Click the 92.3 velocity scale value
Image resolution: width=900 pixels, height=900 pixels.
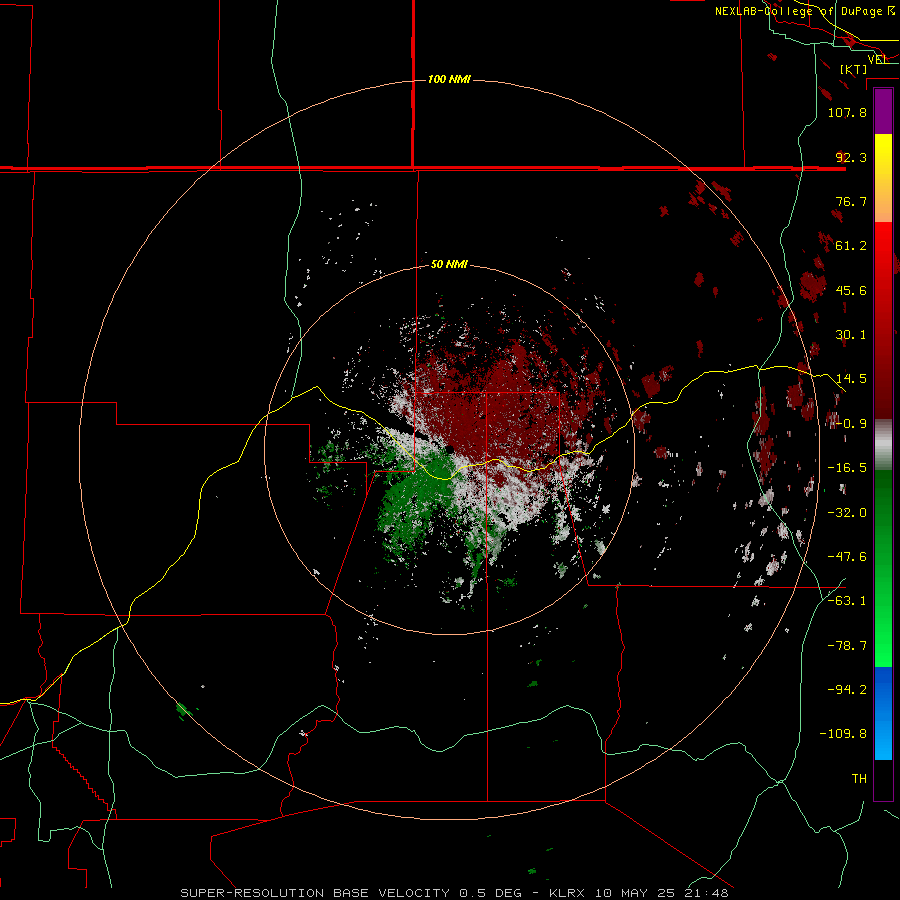(851, 157)
